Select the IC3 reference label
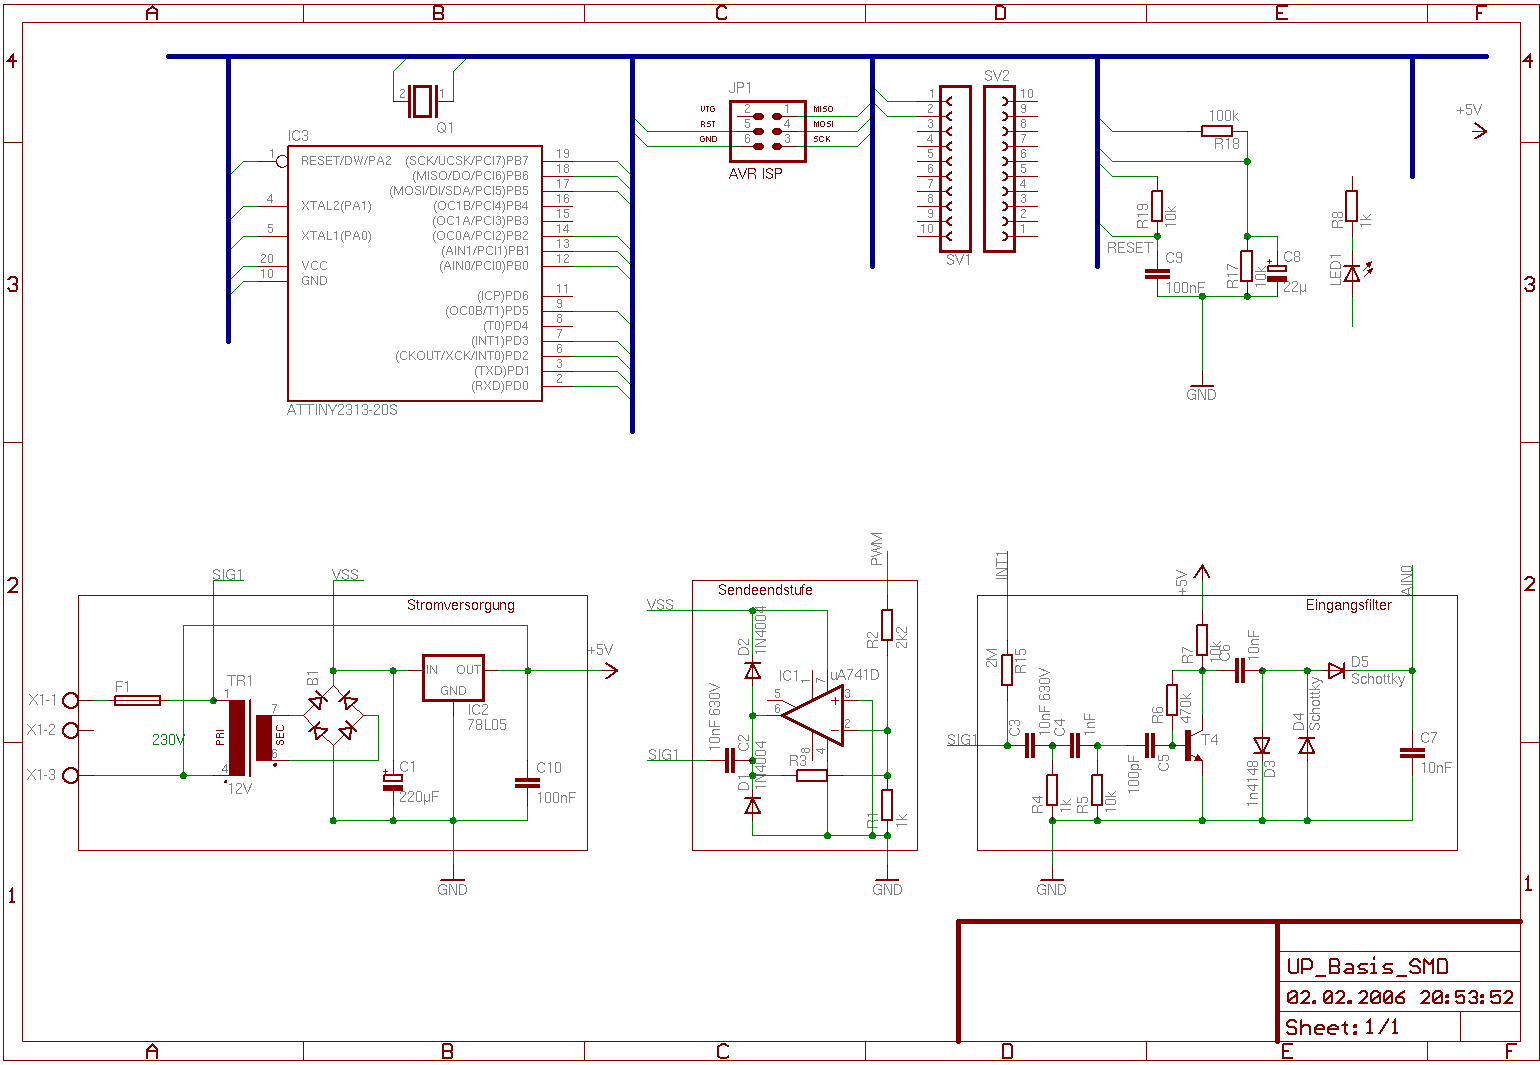This screenshot has height=1065, width=1540. click(x=298, y=136)
